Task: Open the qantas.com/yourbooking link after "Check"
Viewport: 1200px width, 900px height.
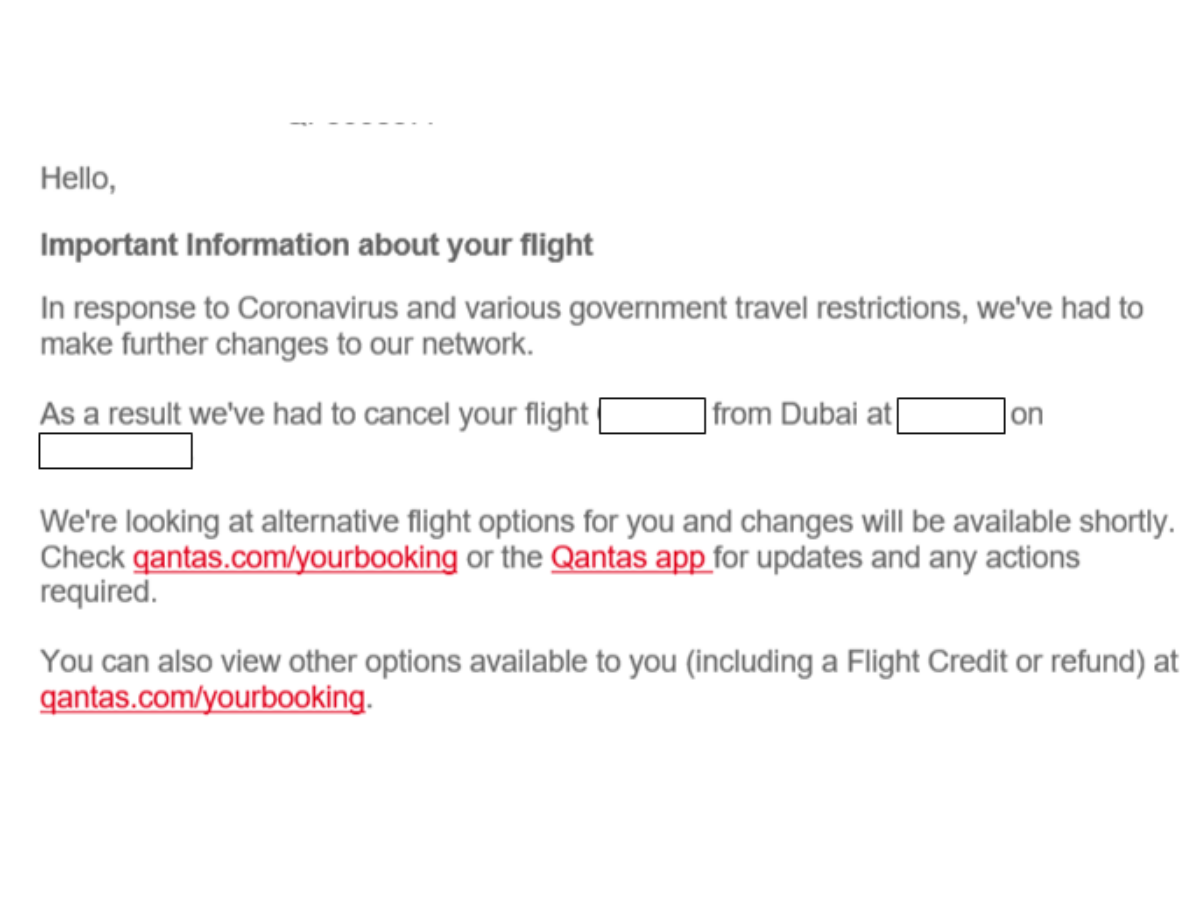Action: (295, 557)
